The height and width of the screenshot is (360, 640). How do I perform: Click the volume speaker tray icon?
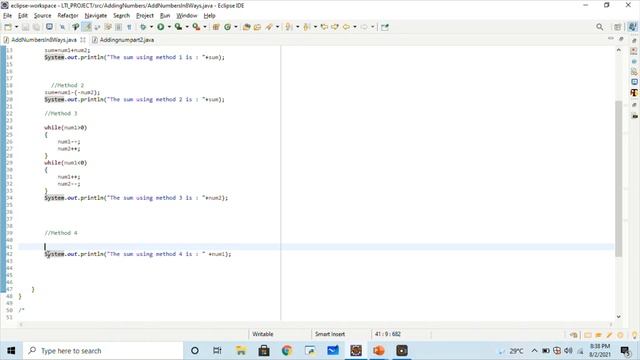(568, 351)
